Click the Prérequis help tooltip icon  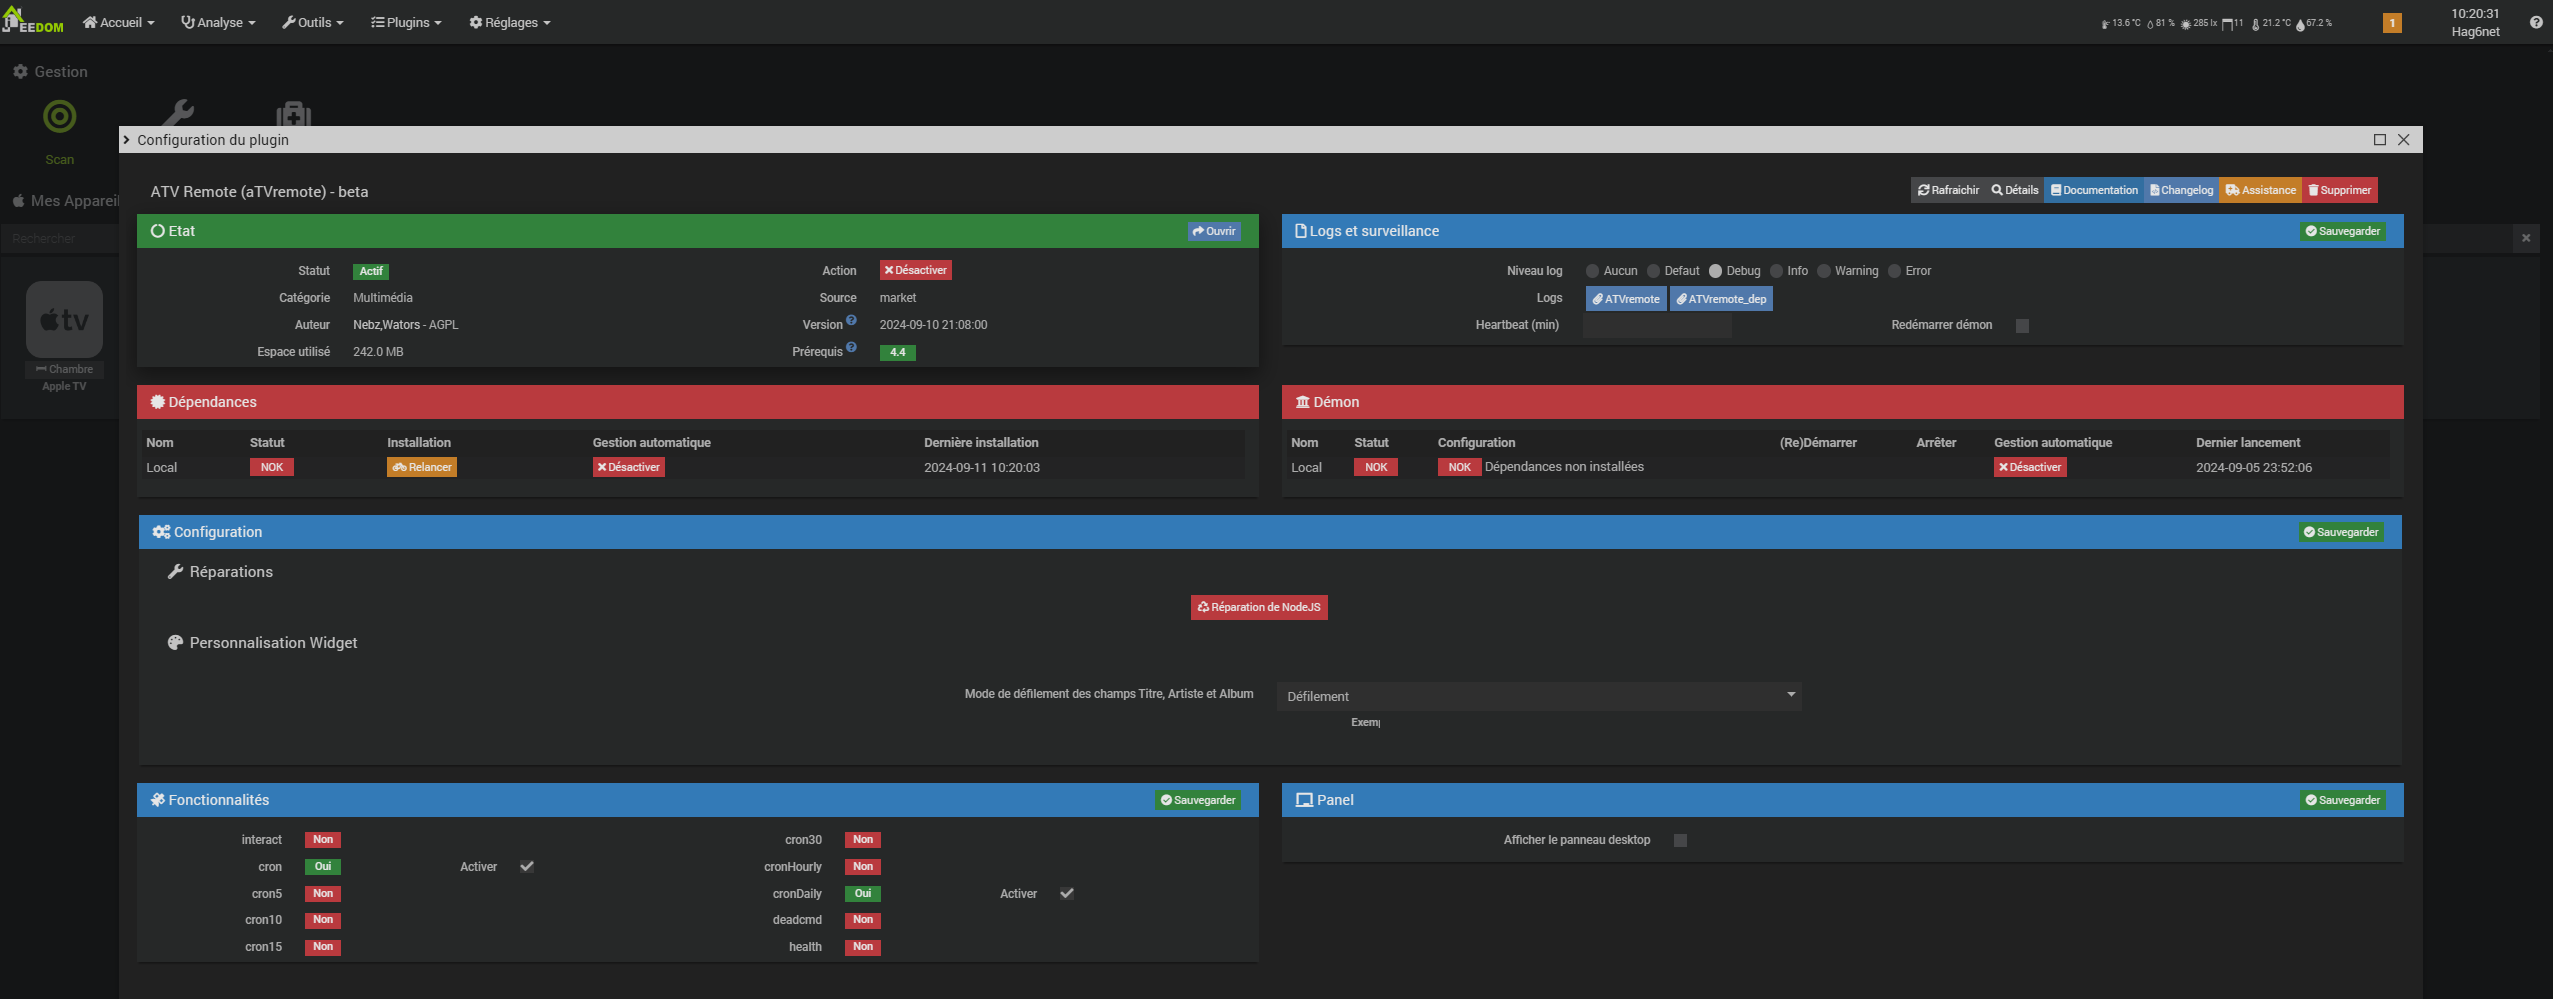pyautogui.click(x=851, y=348)
